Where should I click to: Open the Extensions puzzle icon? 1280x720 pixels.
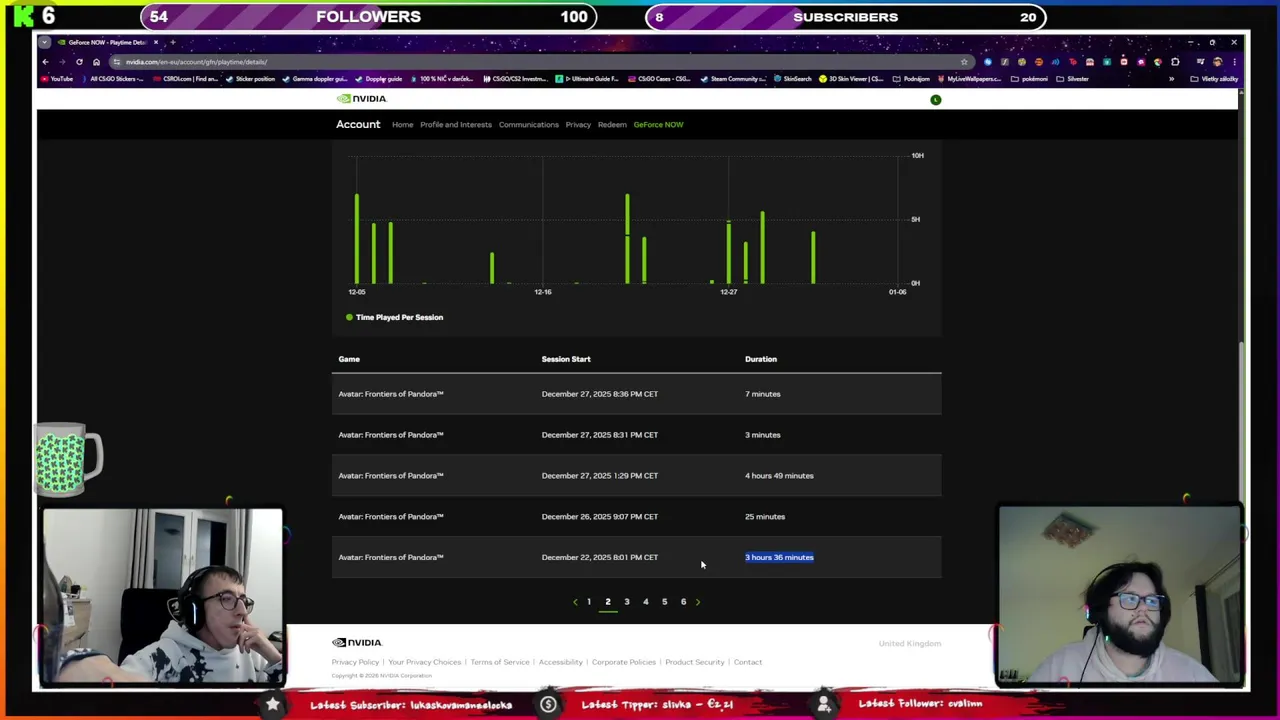click(x=1175, y=62)
